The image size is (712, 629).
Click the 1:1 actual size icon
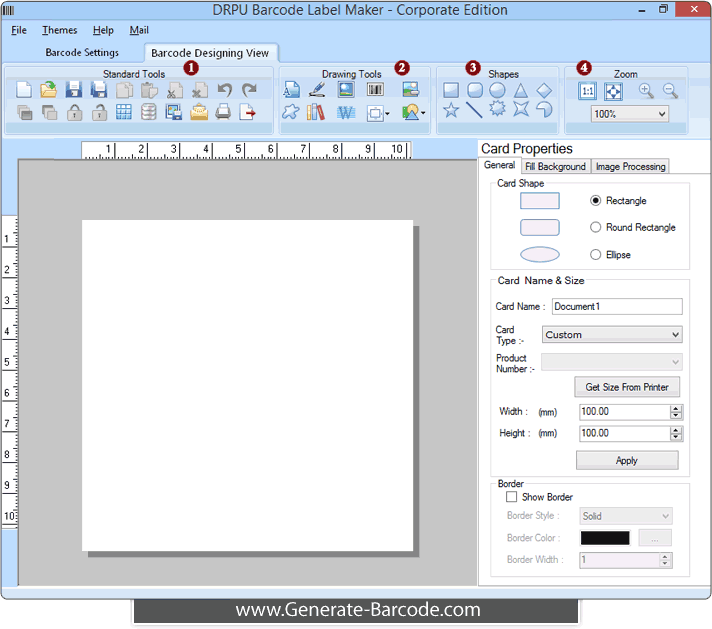[588, 91]
